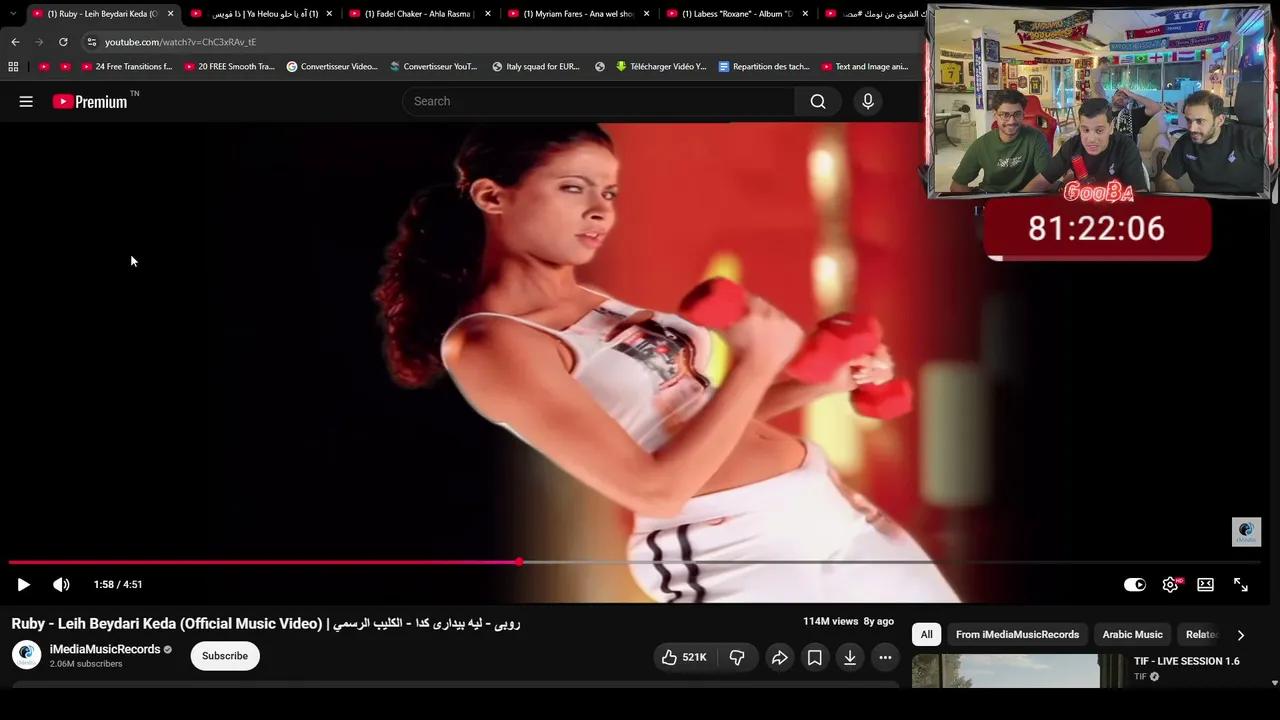Open TIF - LIVE SESSION 1.6 title
1280x720 pixels.
(x=1186, y=661)
